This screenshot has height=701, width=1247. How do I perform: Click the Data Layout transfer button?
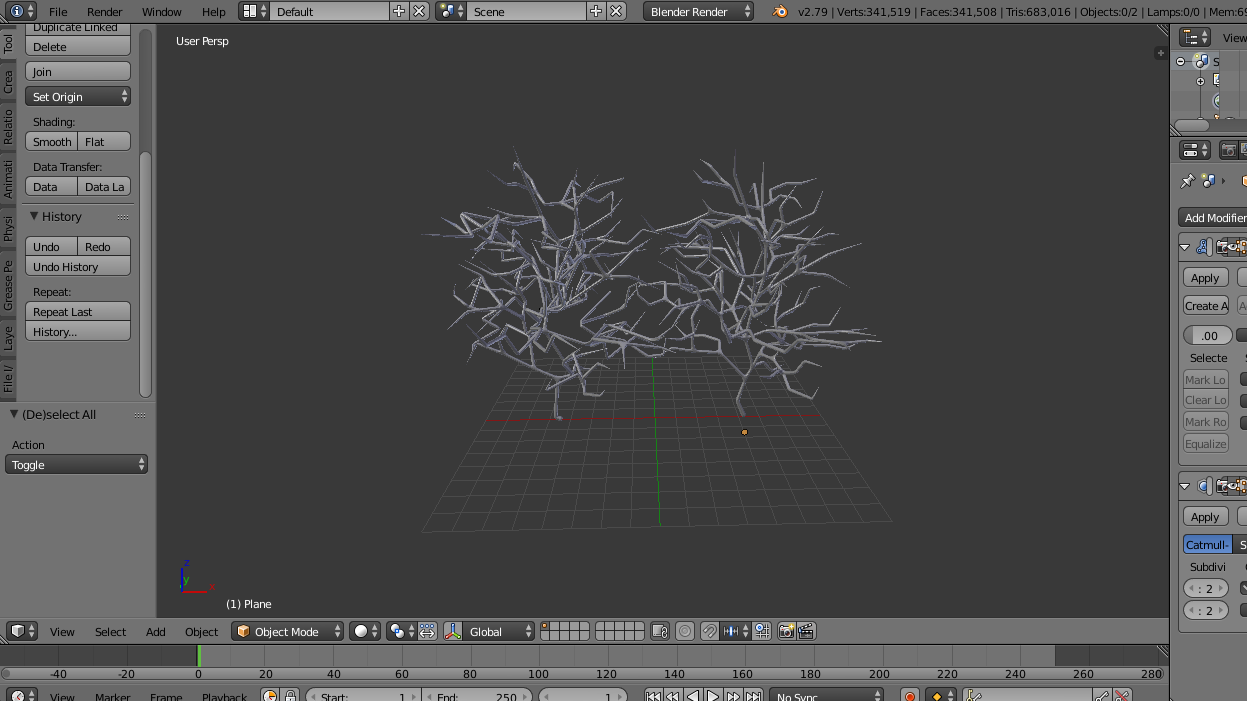[105, 187]
